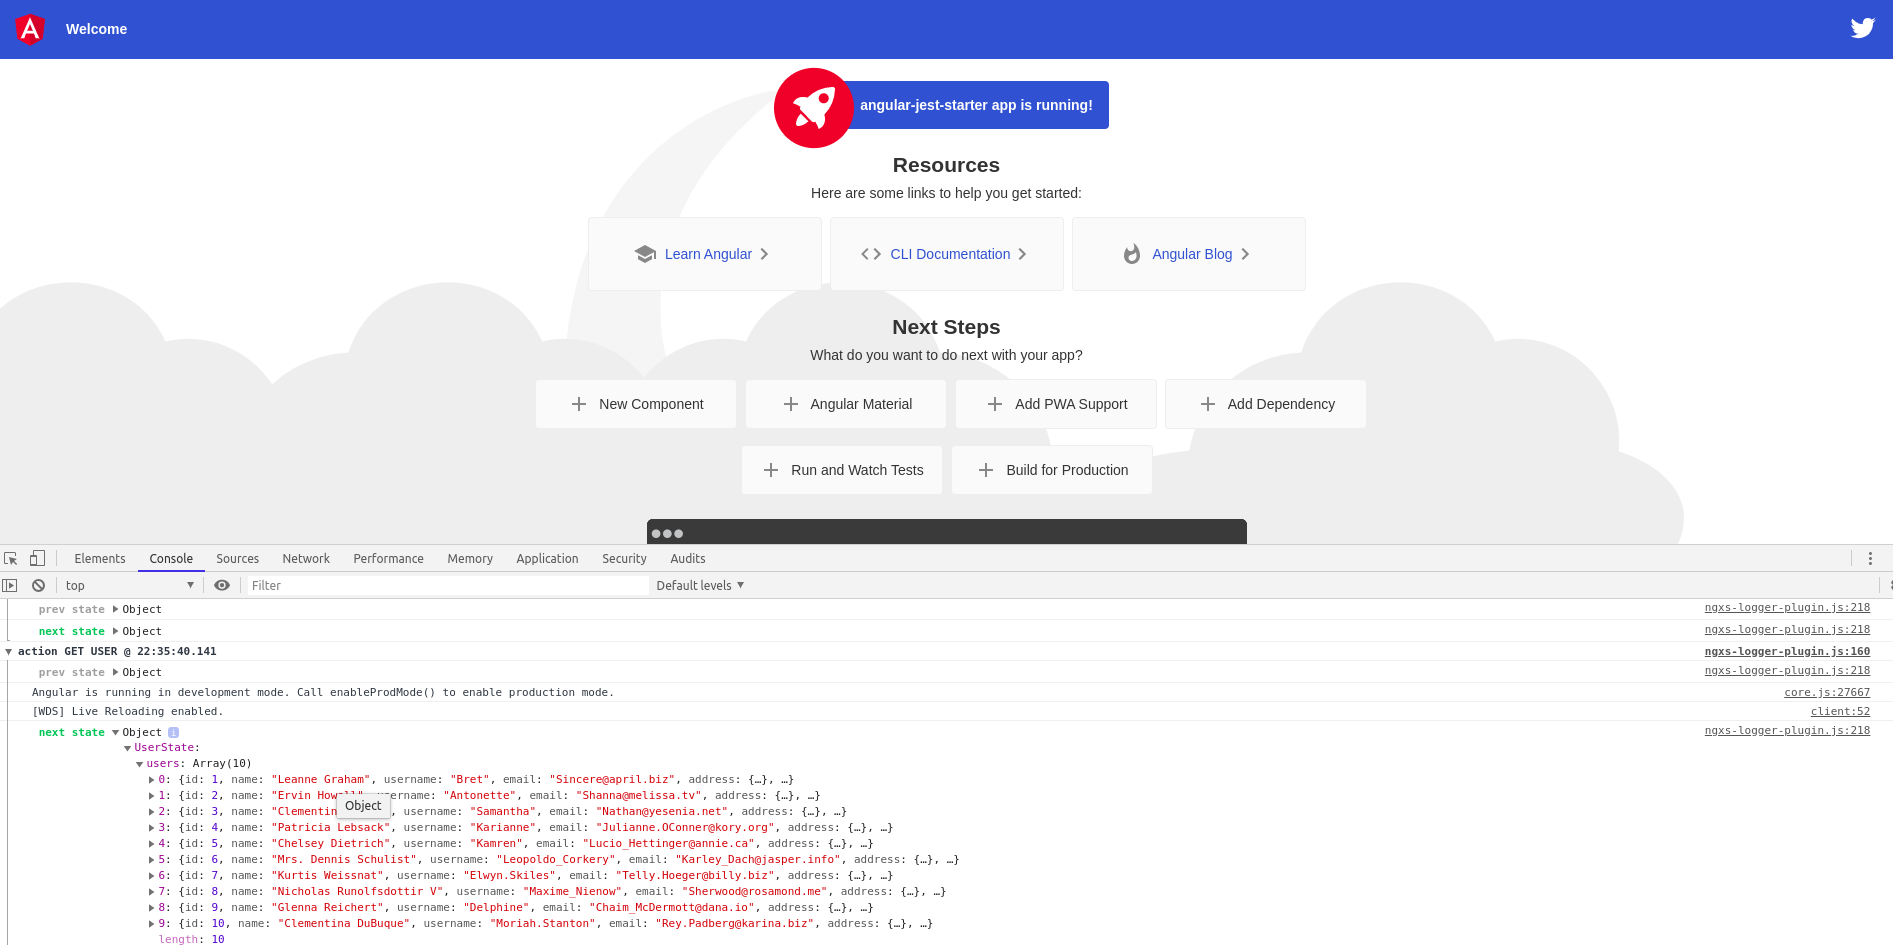Select the Console tab

(x=171, y=559)
